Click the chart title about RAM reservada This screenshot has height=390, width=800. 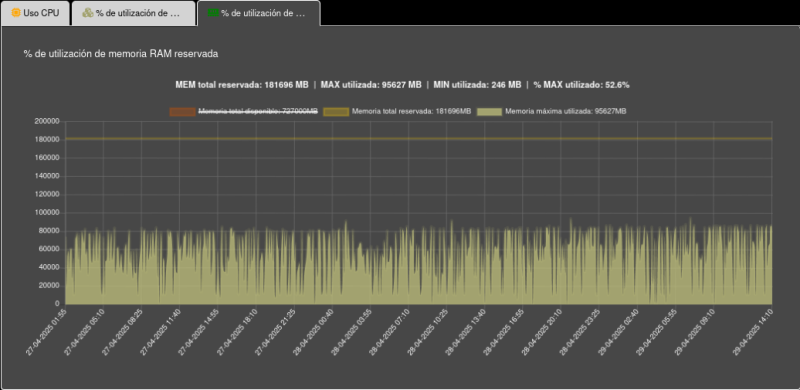[121, 54]
